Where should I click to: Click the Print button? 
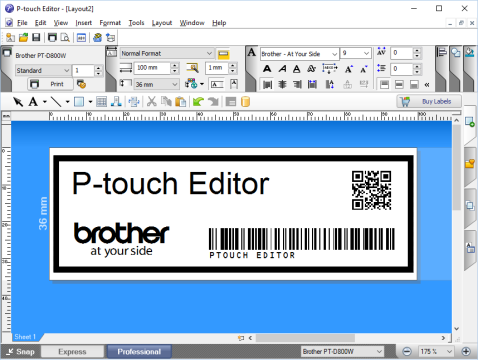point(50,84)
